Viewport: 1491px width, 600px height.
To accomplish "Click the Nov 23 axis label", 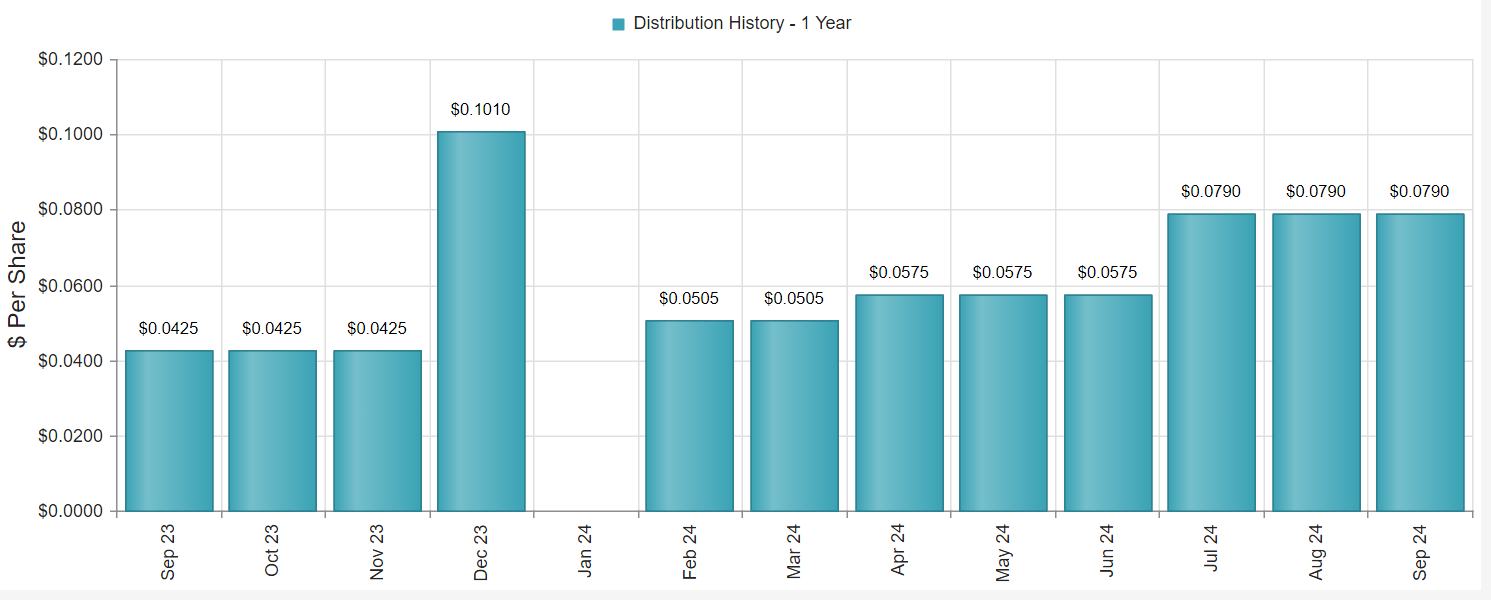I will [x=377, y=551].
